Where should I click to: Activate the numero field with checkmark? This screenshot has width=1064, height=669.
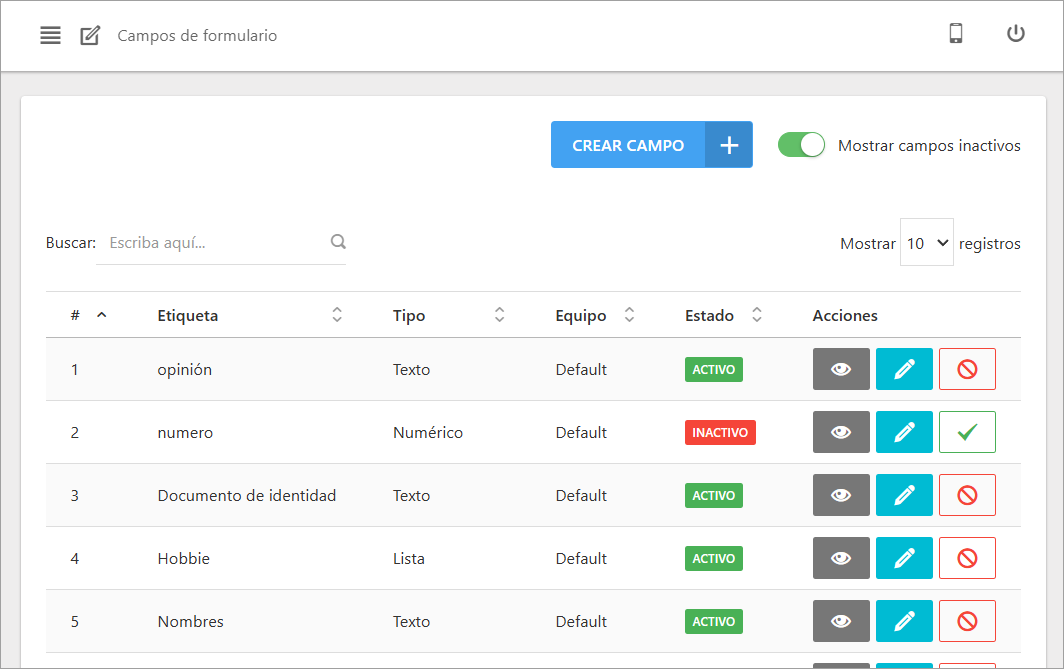[x=967, y=432]
